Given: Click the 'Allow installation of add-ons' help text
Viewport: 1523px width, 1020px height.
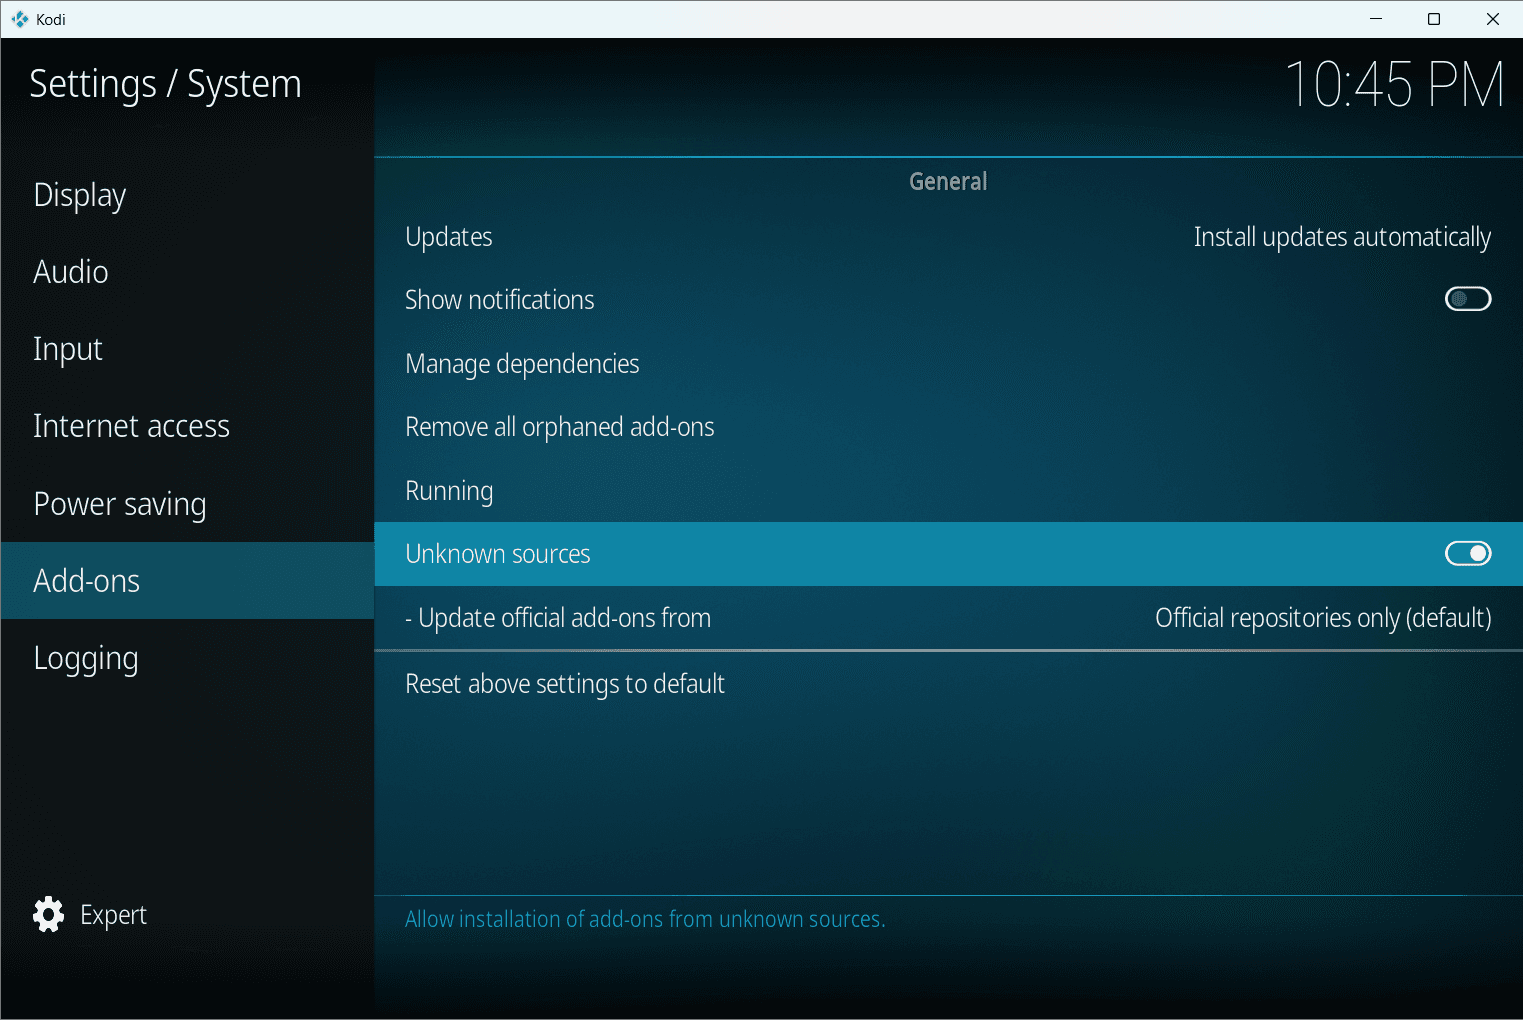Looking at the screenshot, I should coord(645,919).
